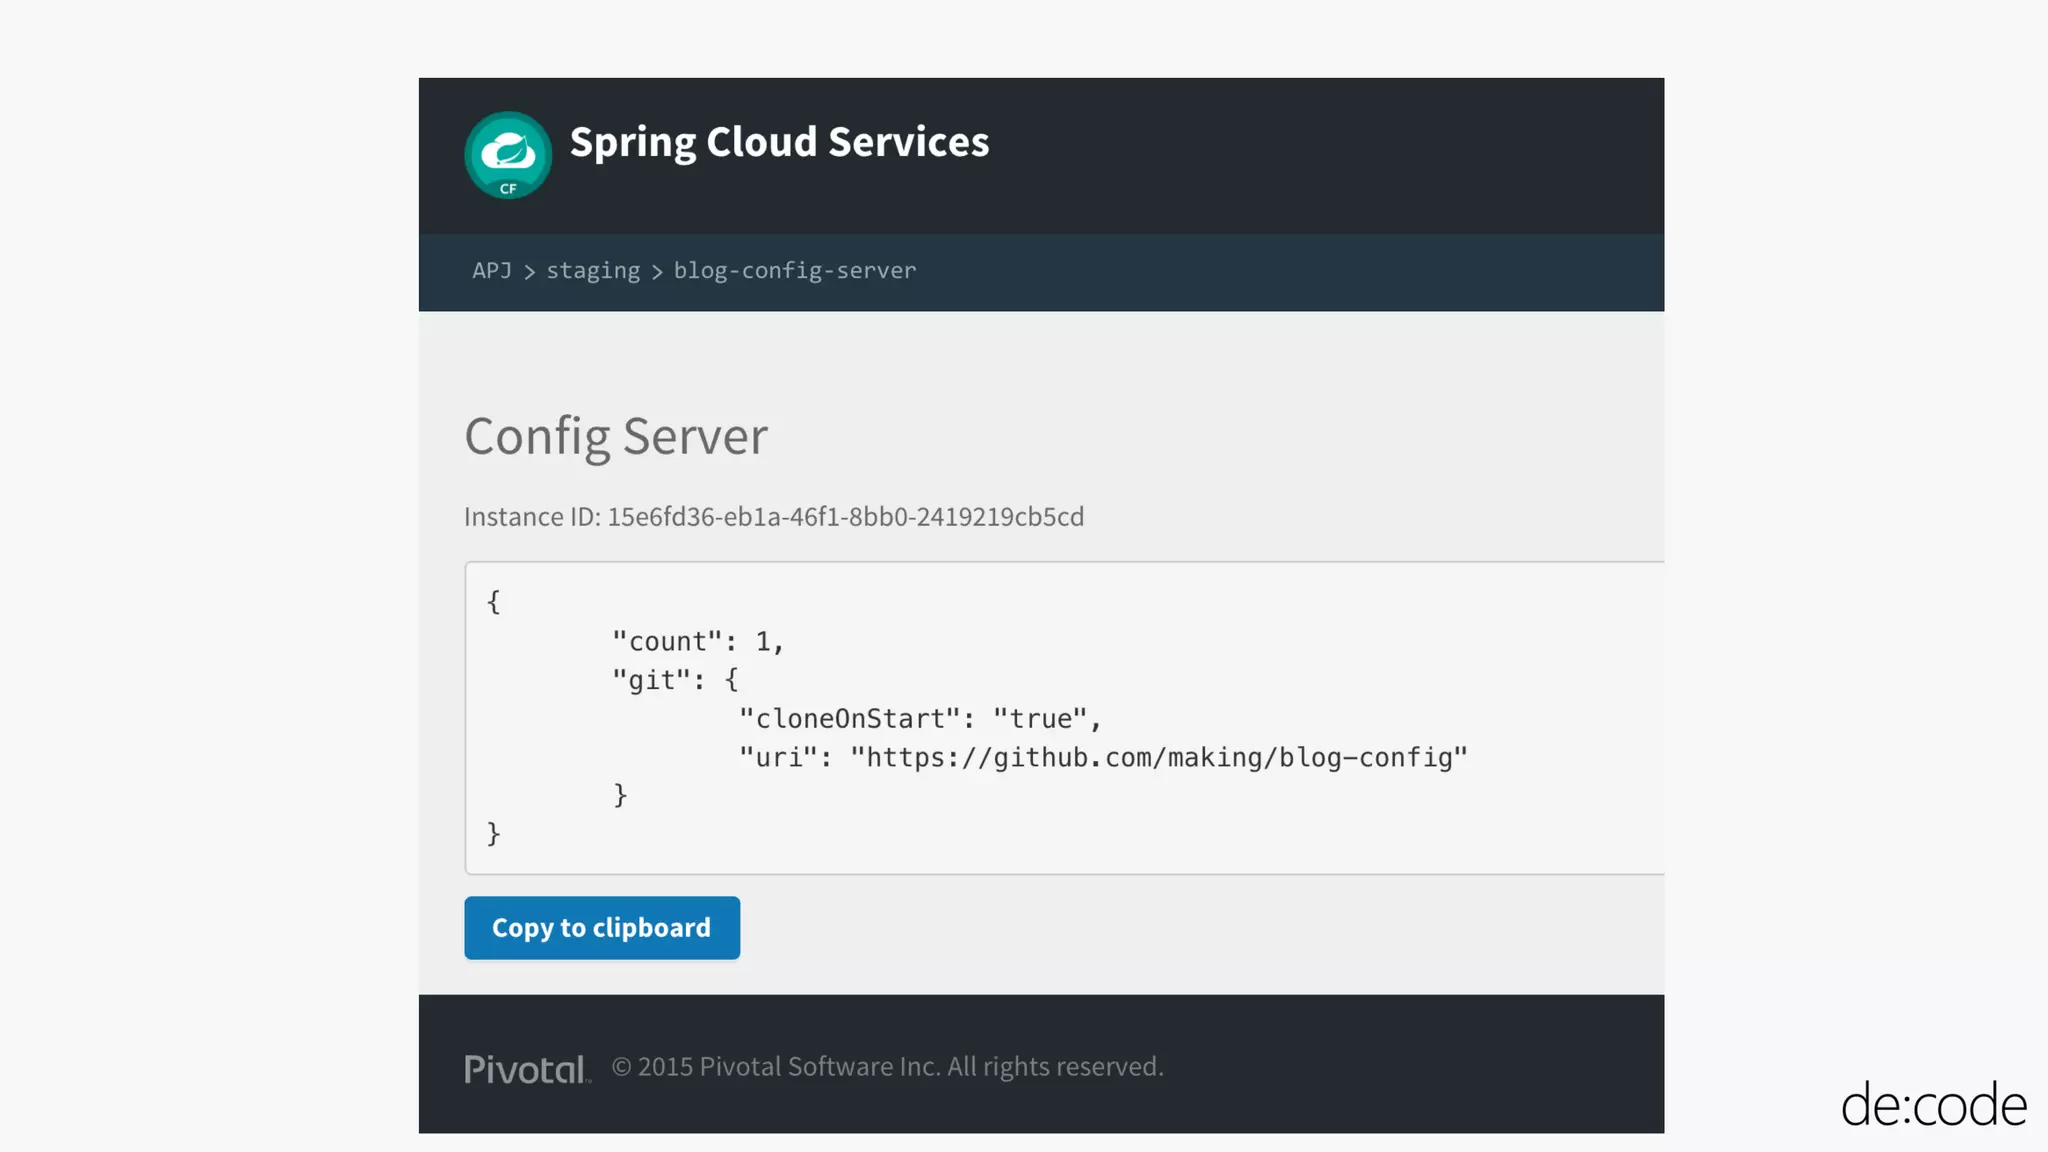Screen dimensions: 2048x1152
Task: Click the "cloneOnStart": "true" line
Action: (x=919, y=719)
